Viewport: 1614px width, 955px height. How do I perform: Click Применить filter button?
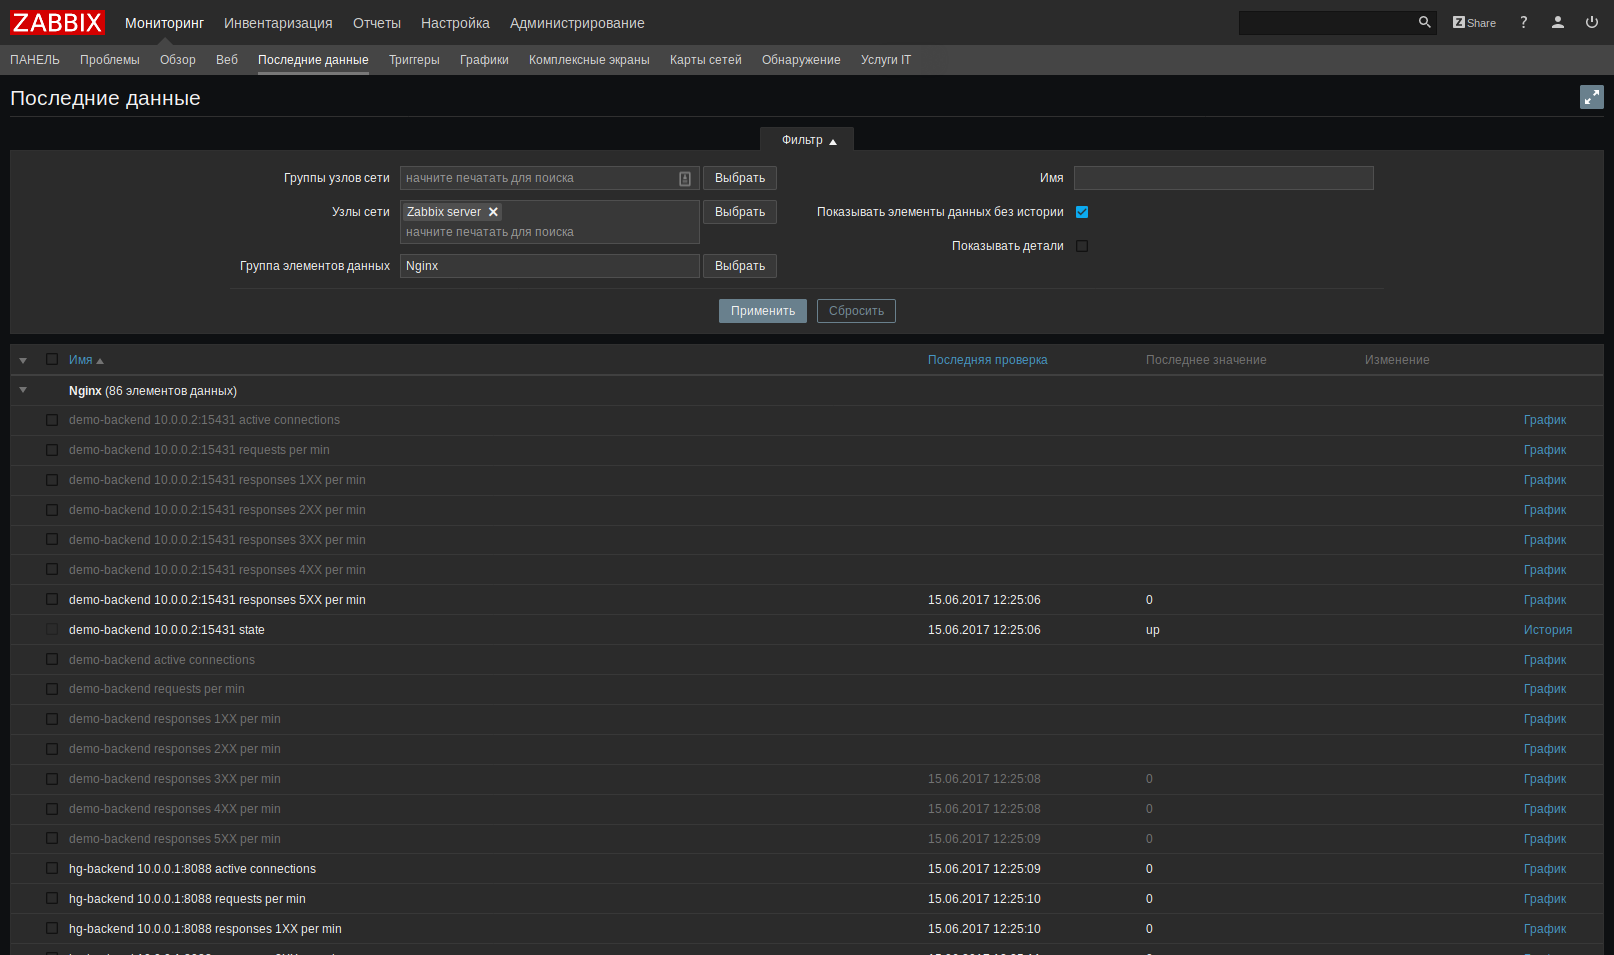(763, 311)
